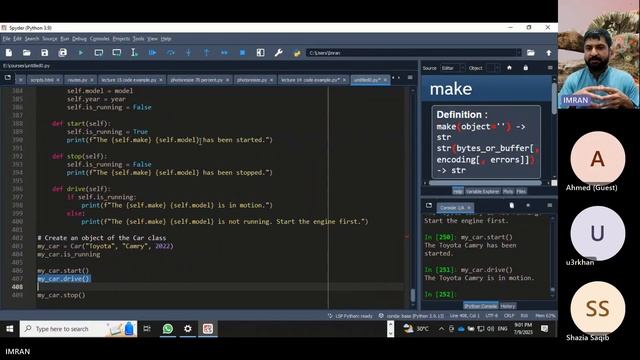
Task: Switch to routes.py editor tab
Action: pyautogui.click(x=78, y=80)
